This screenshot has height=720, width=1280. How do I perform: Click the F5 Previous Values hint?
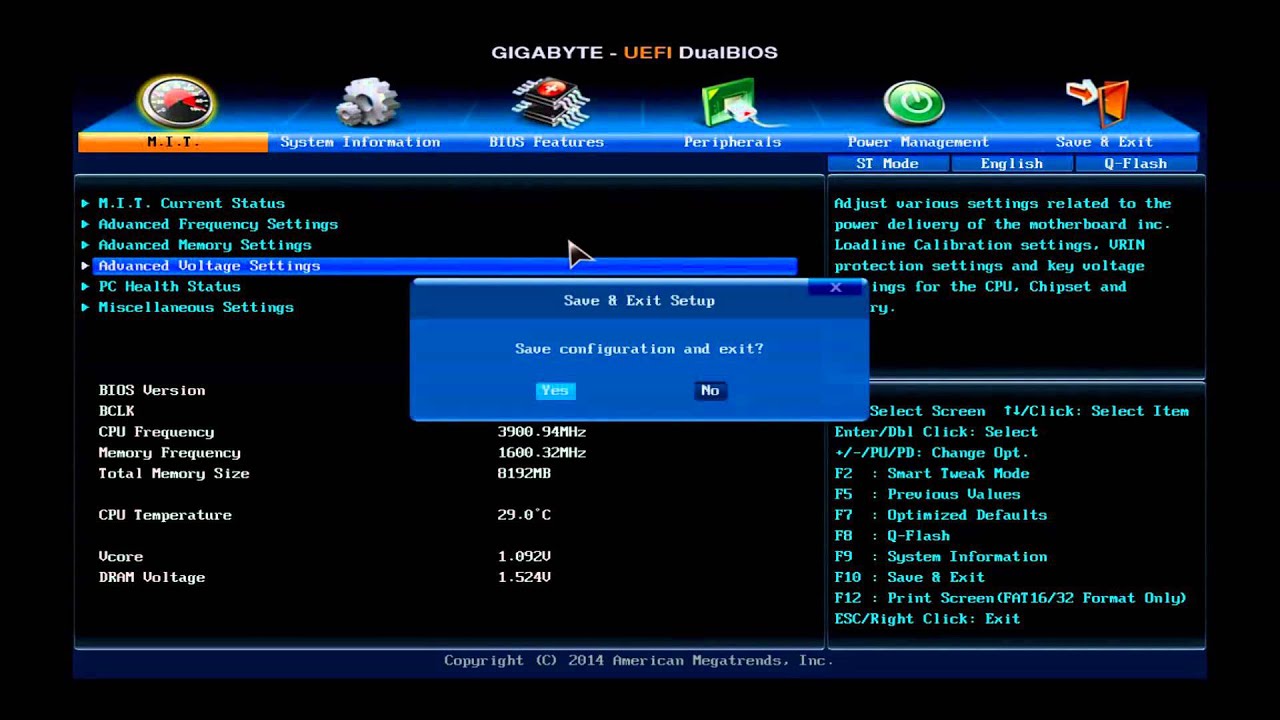[927, 495]
